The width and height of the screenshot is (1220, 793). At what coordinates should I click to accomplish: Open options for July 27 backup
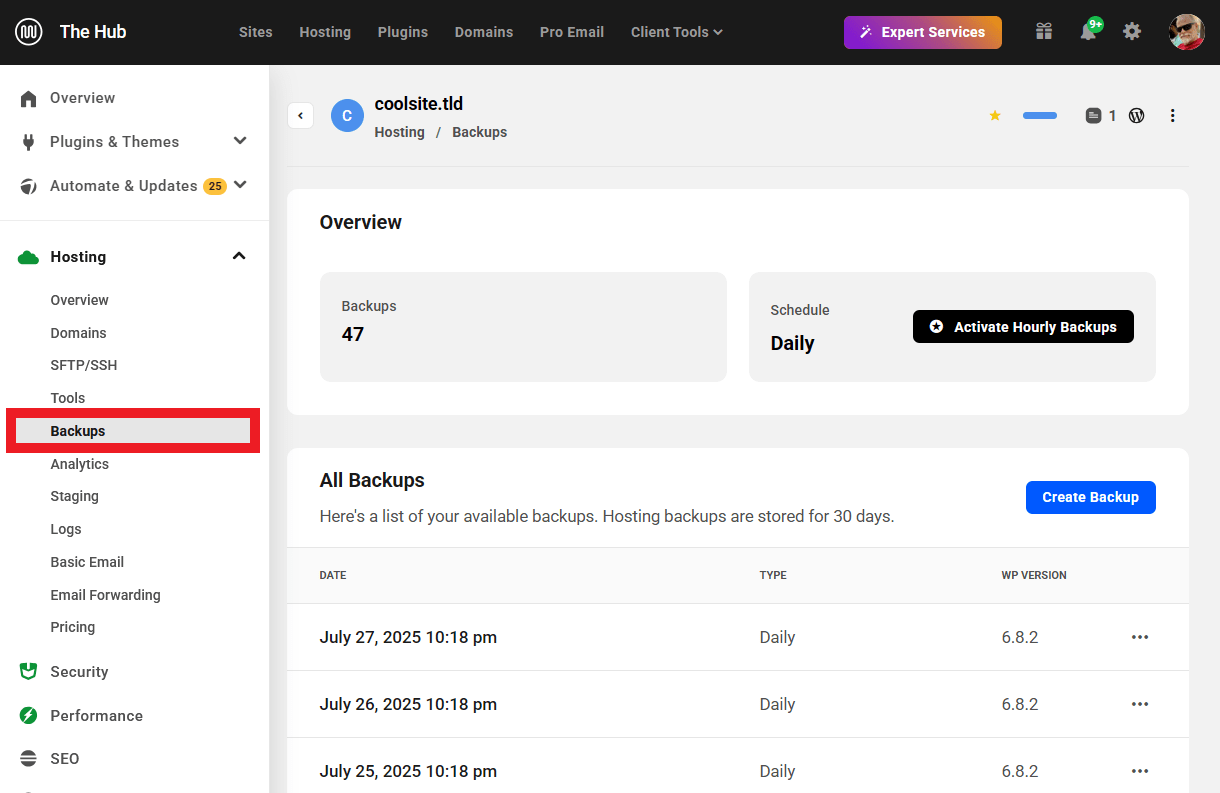(1140, 637)
